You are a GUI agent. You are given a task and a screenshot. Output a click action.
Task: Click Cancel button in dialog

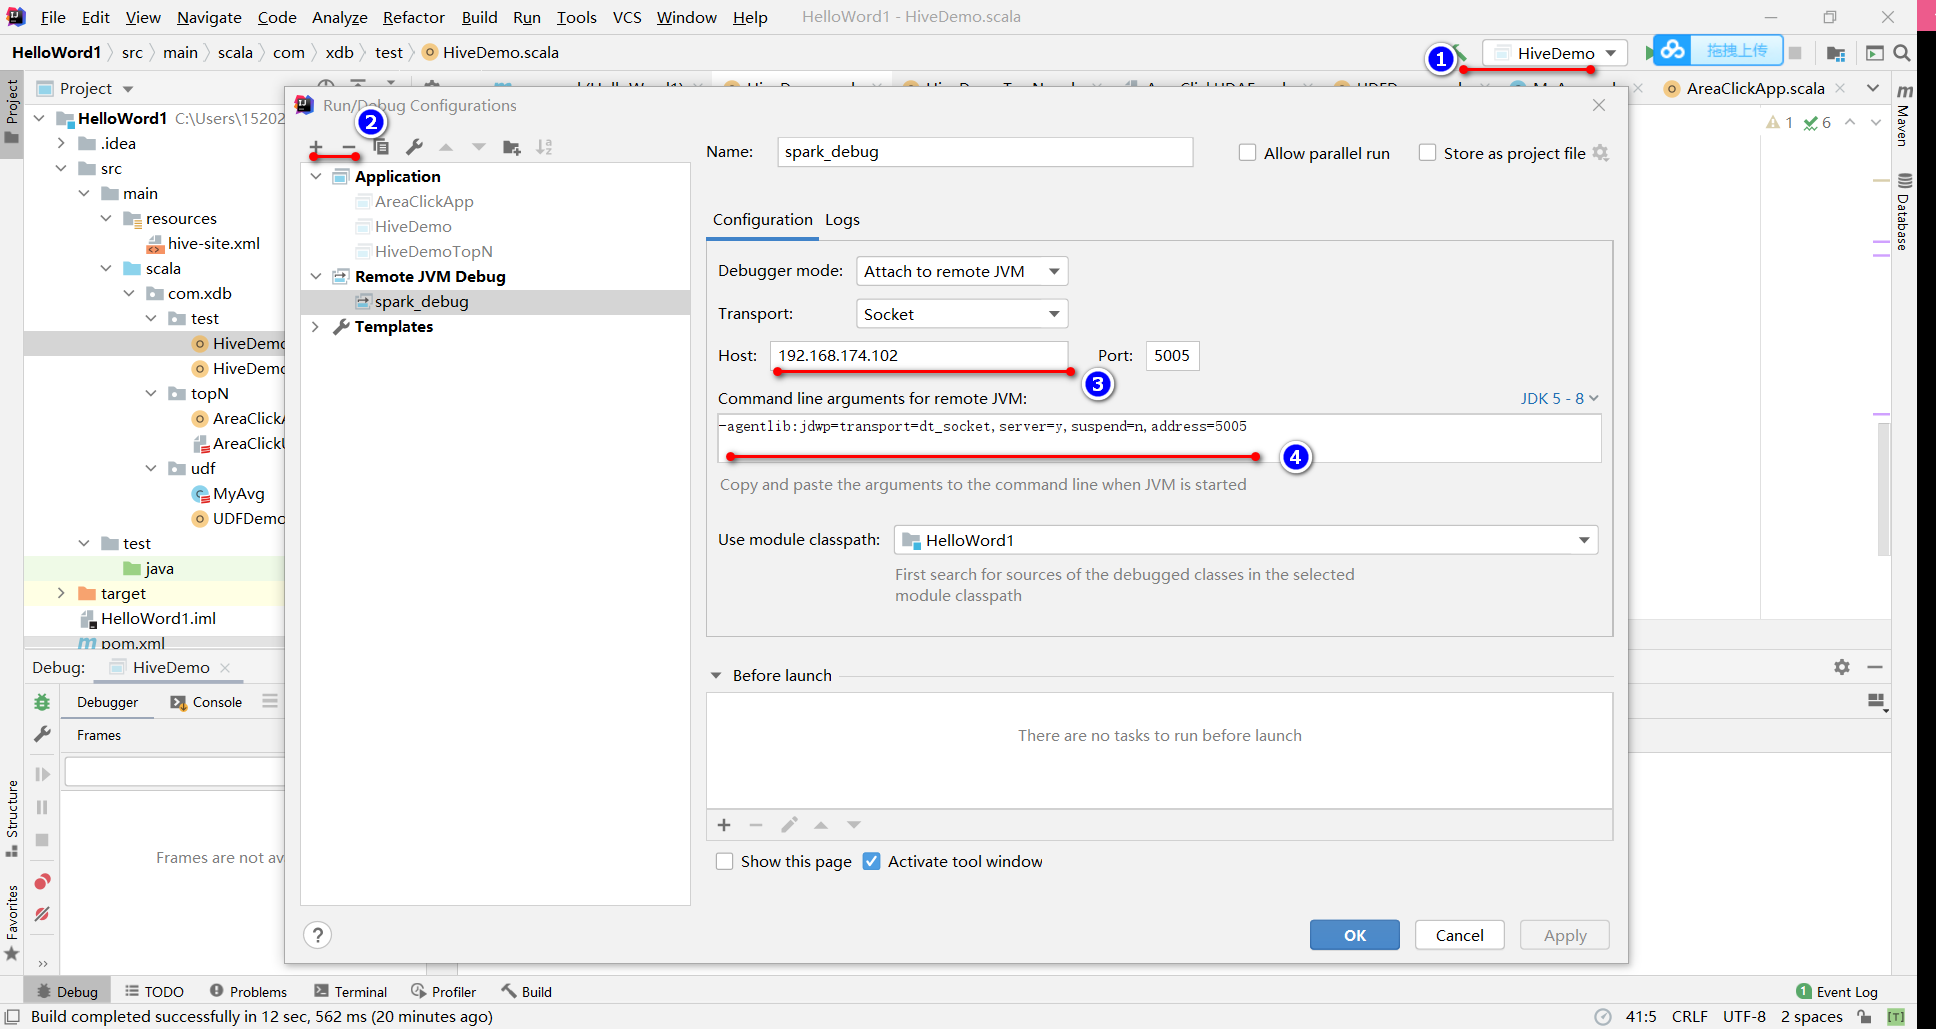tap(1460, 935)
